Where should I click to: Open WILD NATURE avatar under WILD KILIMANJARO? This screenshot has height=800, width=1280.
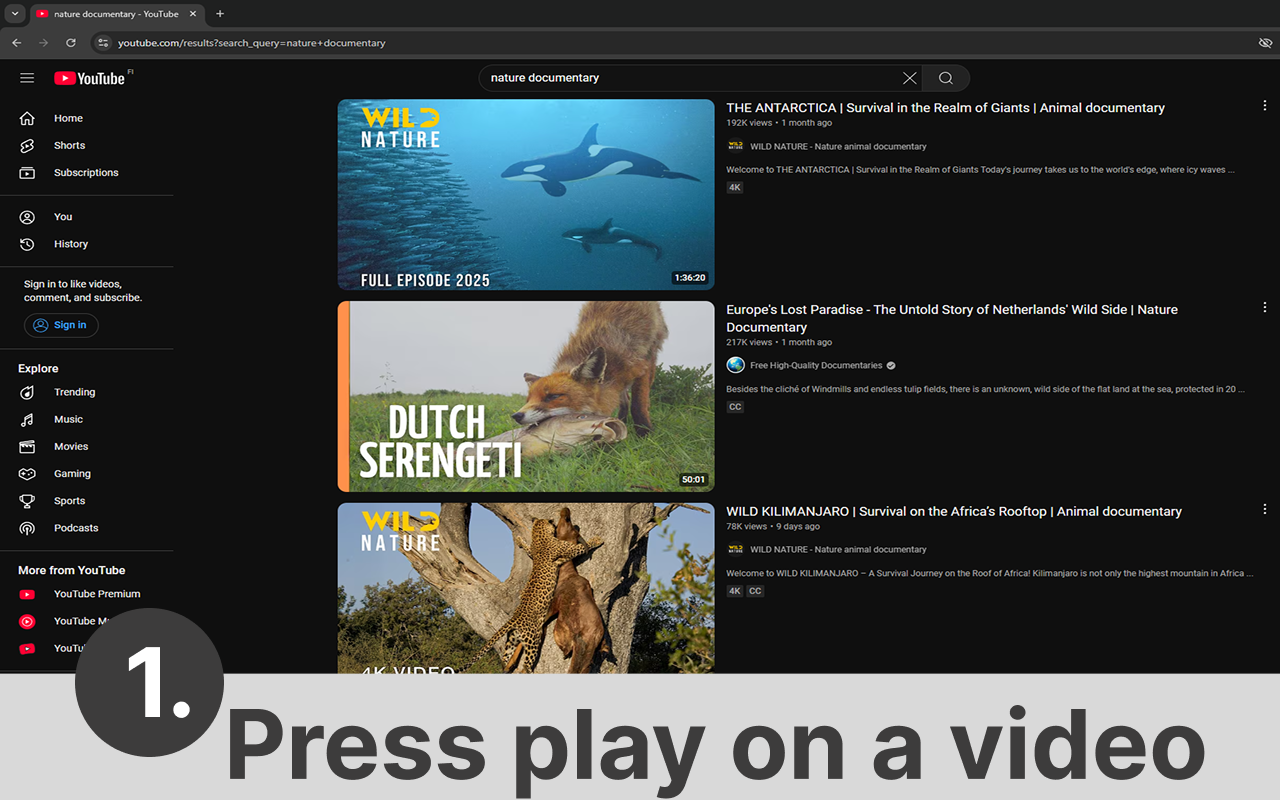735,549
